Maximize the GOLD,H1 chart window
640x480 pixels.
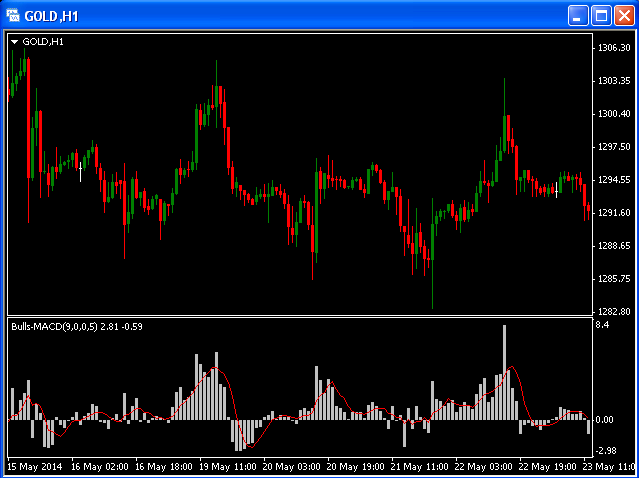(601, 16)
